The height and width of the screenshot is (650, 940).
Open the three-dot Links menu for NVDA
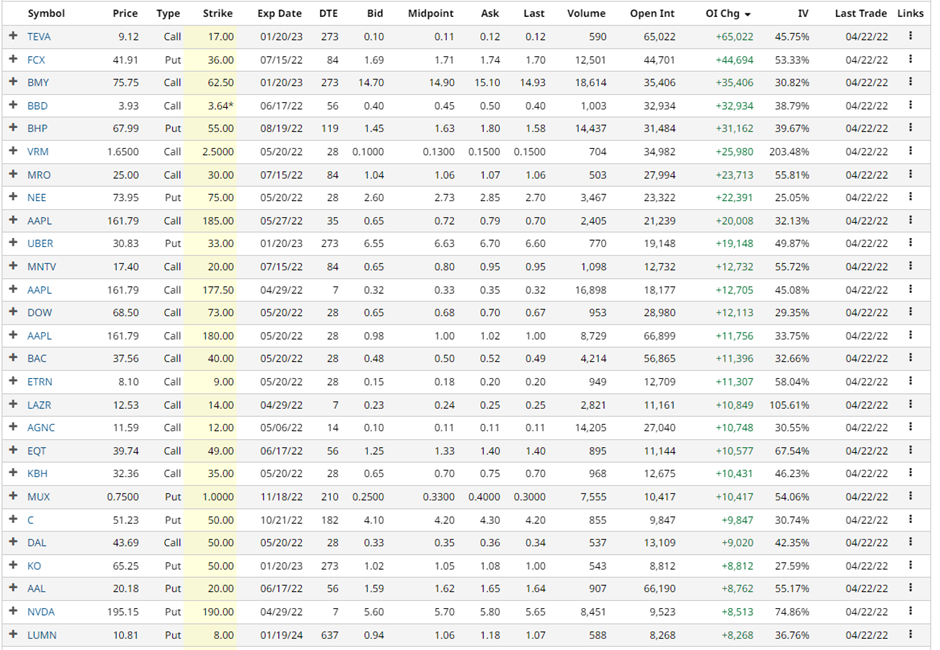coord(910,611)
